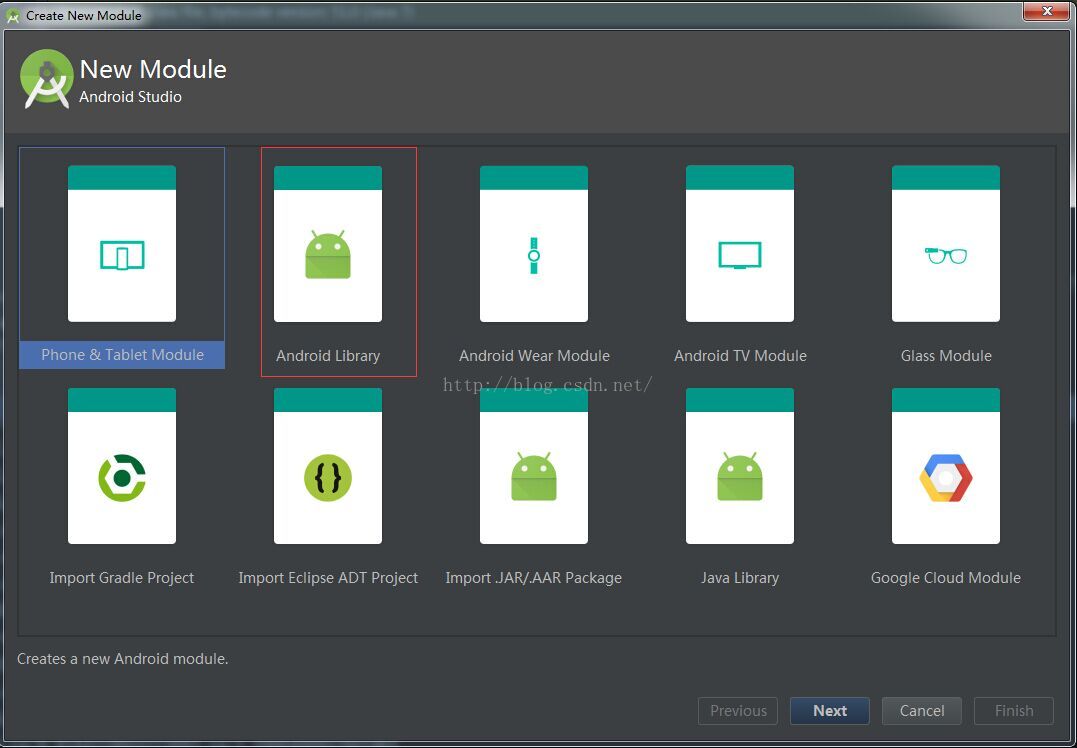
Task: Click the Android Studio logo in header
Action: (47, 79)
